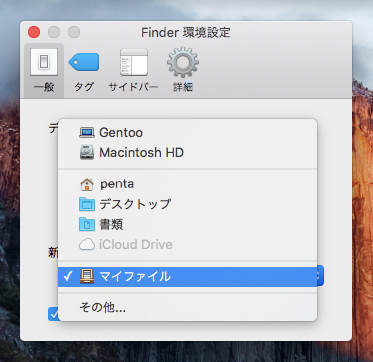
Task: Select the checked マイファイル entry
Action: (x=187, y=276)
